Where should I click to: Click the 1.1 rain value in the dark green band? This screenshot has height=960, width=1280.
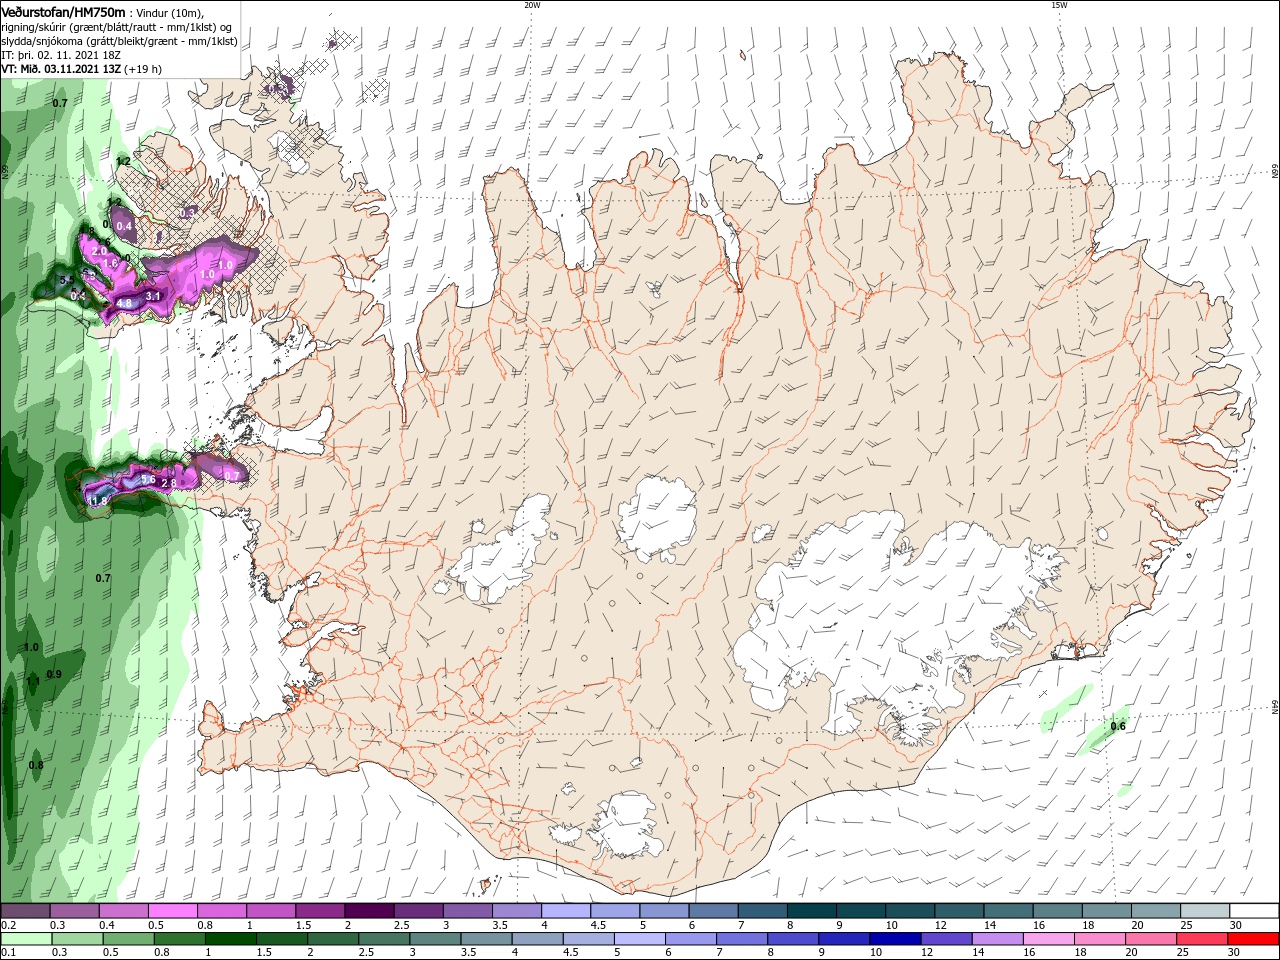33,682
